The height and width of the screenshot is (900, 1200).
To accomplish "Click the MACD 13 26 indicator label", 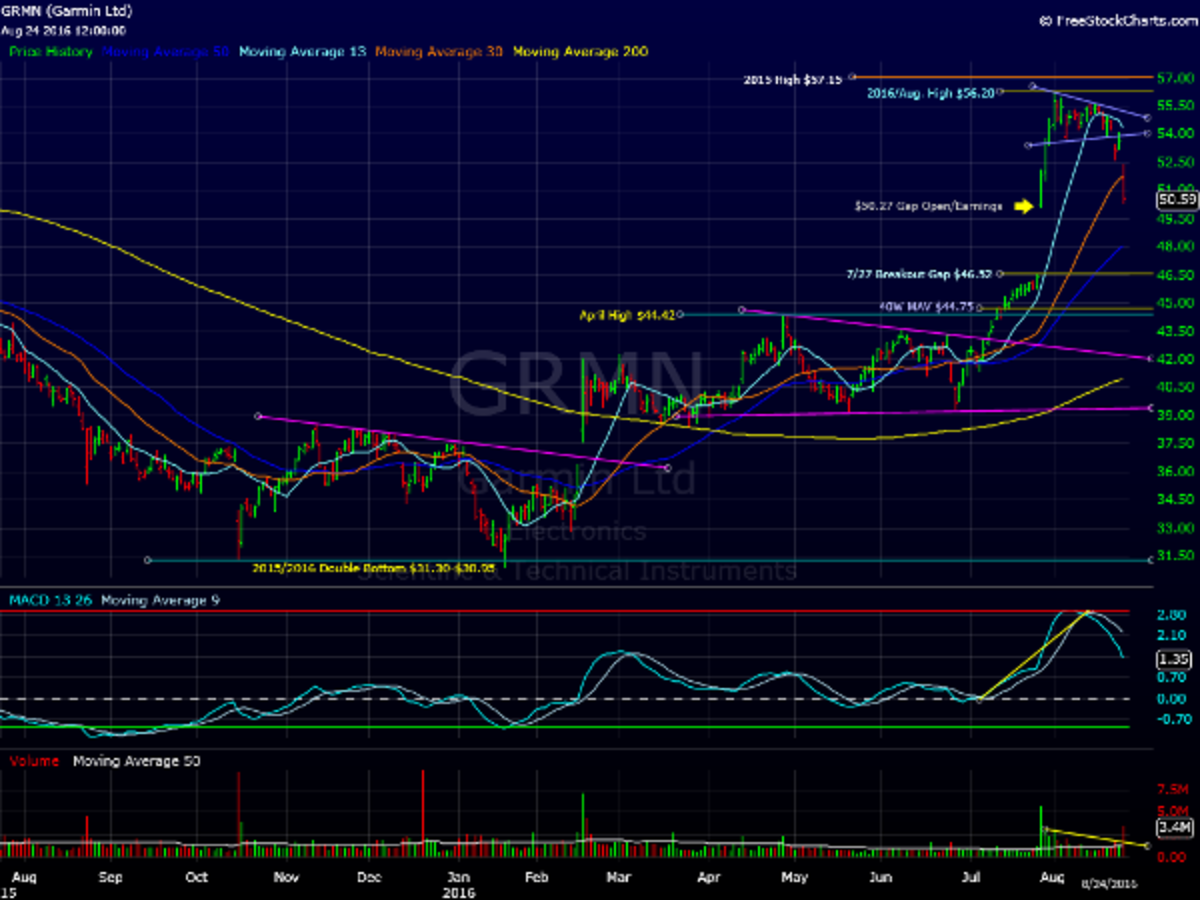I will click(x=50, y=600).
